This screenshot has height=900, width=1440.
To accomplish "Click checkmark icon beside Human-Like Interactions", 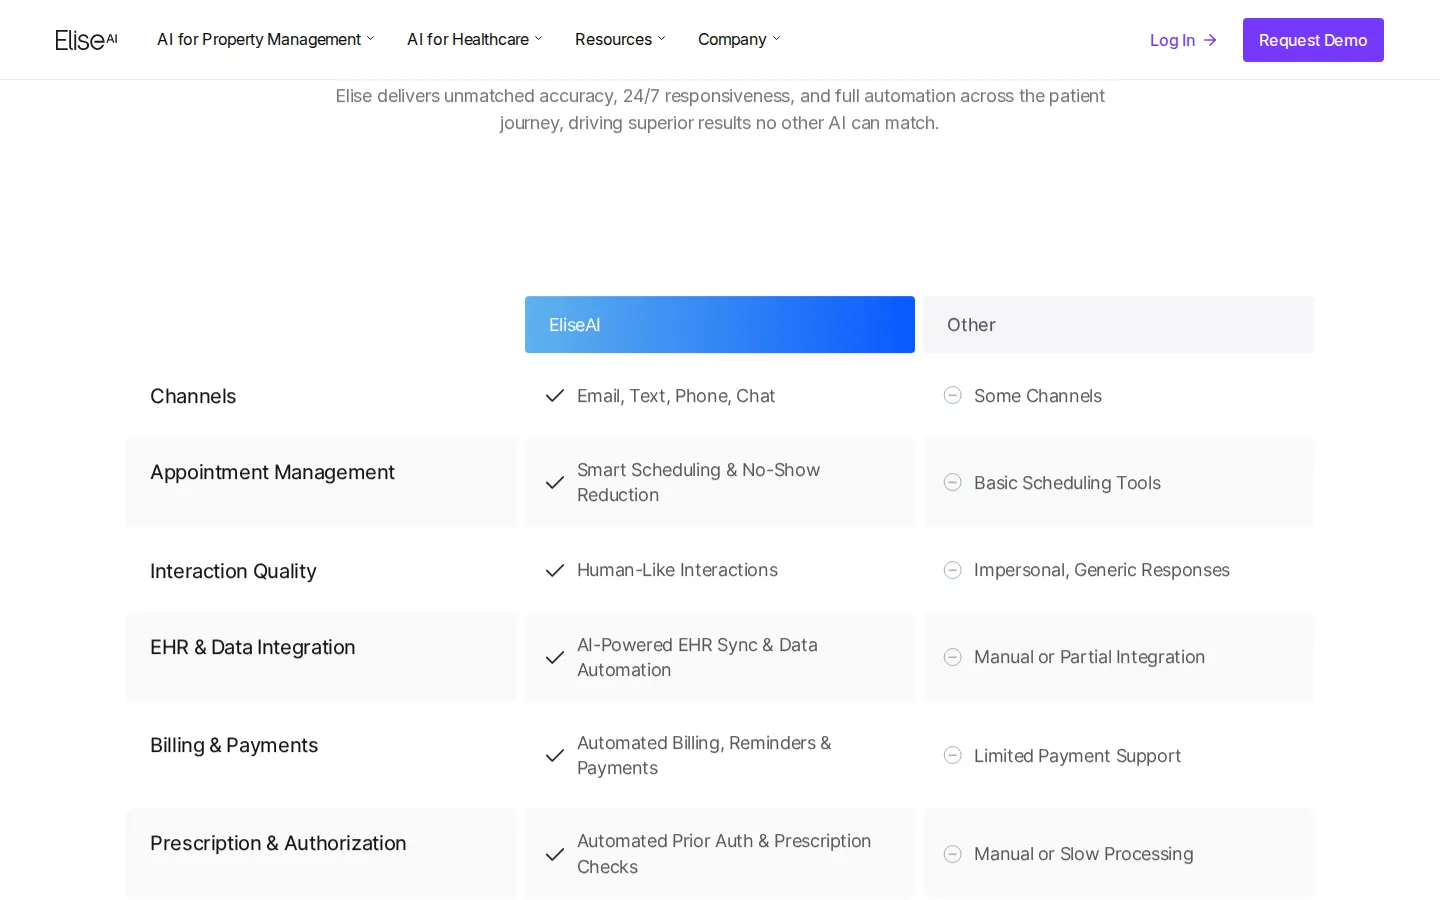I will pyautogui.click(x=555, y=570).
